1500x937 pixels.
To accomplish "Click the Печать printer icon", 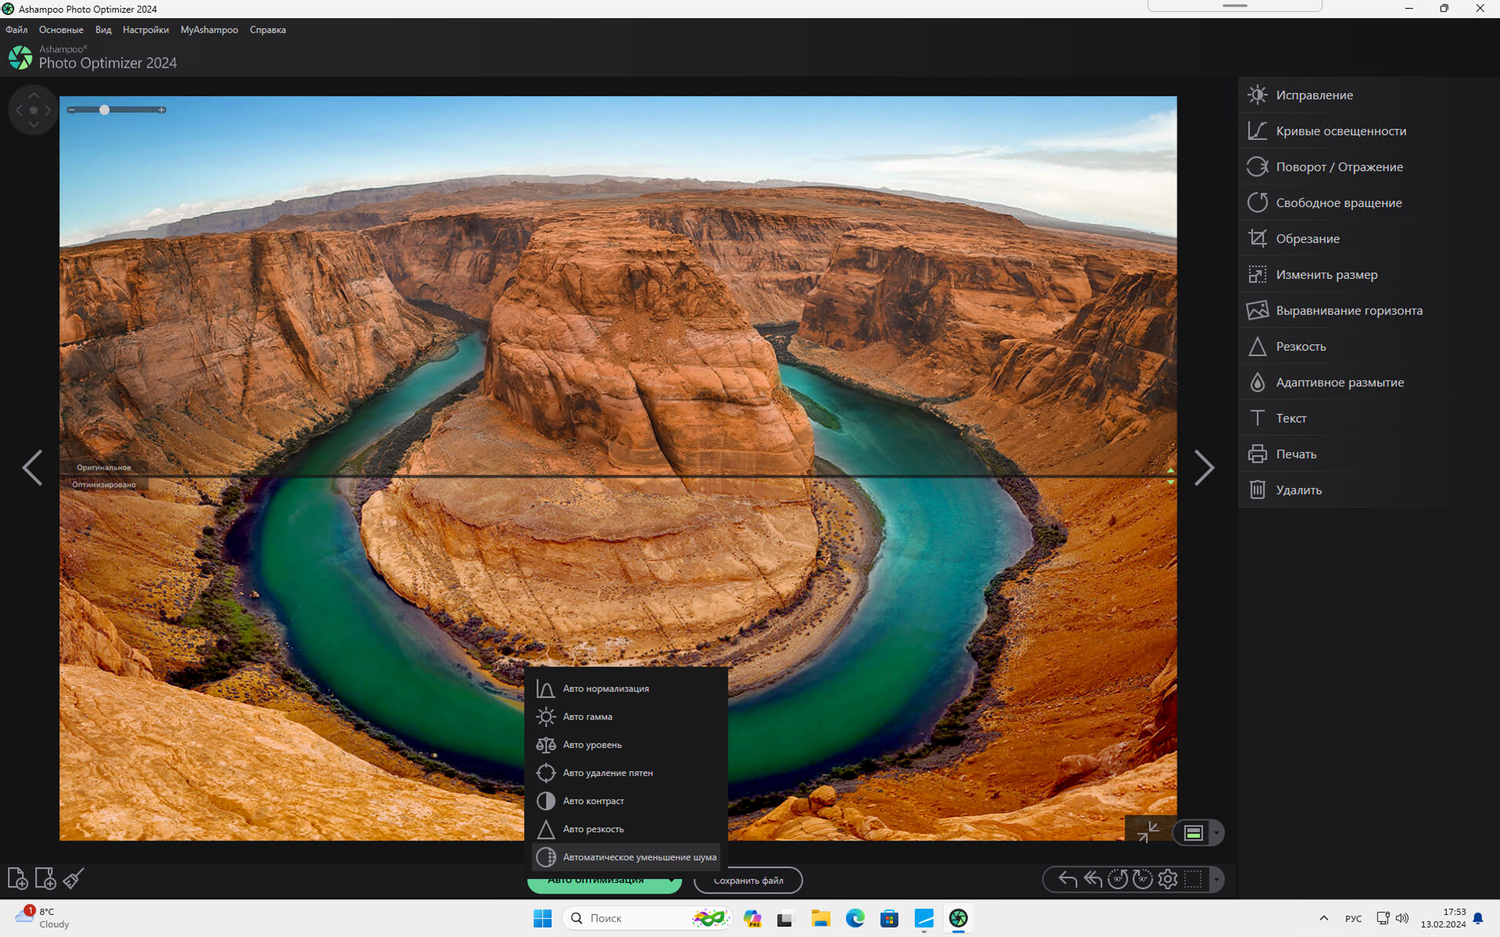I will tap(1257, 455).
